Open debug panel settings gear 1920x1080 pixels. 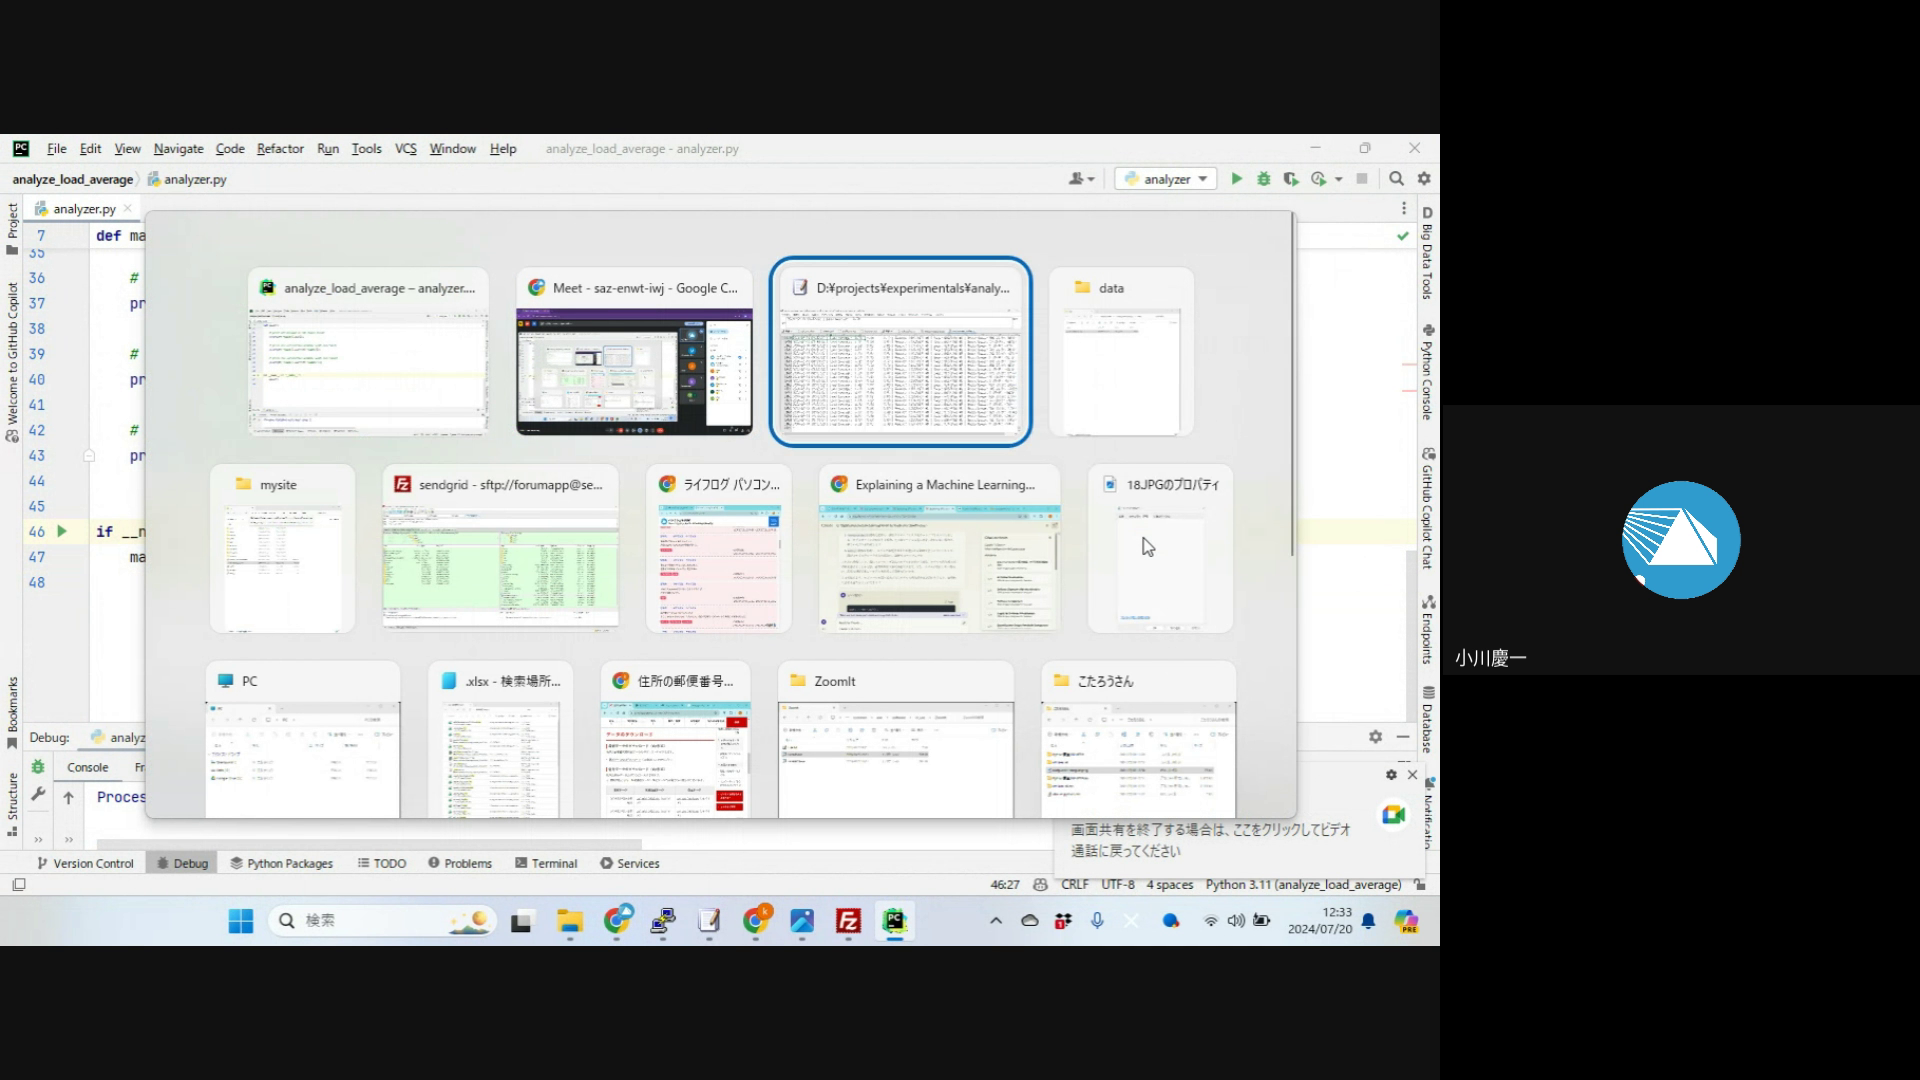click(x=1375, y=736)
